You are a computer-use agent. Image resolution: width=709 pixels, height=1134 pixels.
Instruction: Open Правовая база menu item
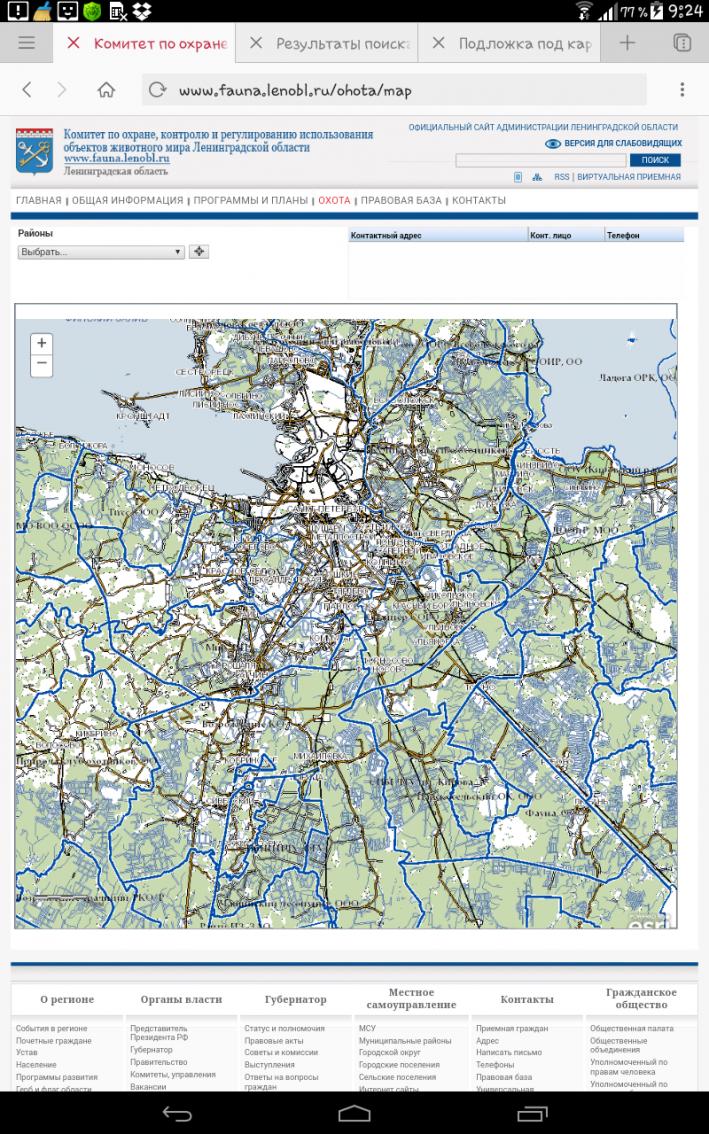point(400,201)
